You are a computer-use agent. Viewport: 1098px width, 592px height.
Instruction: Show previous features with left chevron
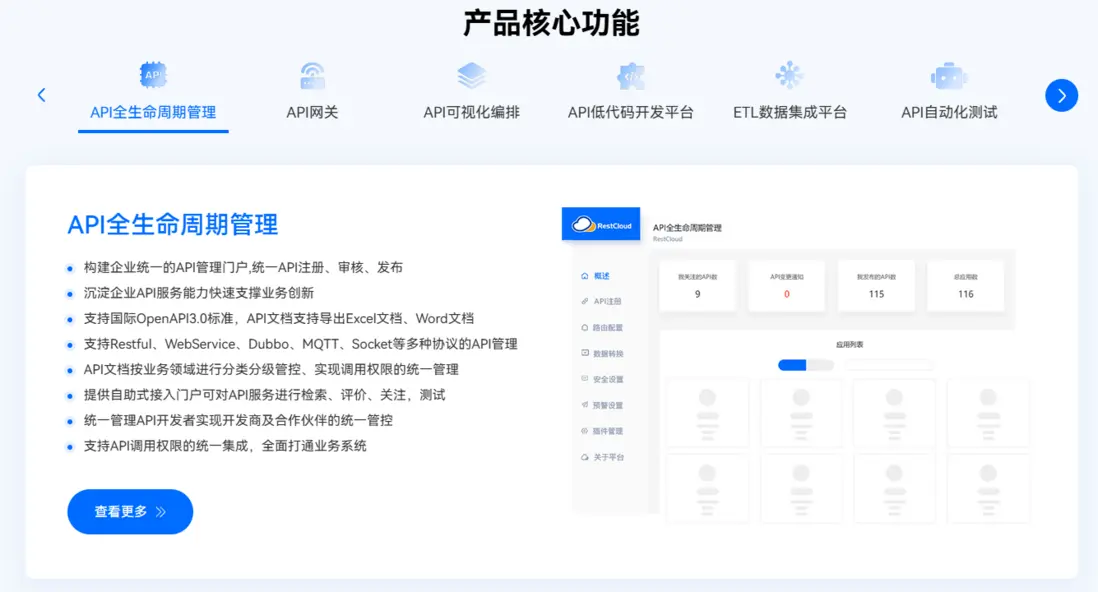point(41,95)
